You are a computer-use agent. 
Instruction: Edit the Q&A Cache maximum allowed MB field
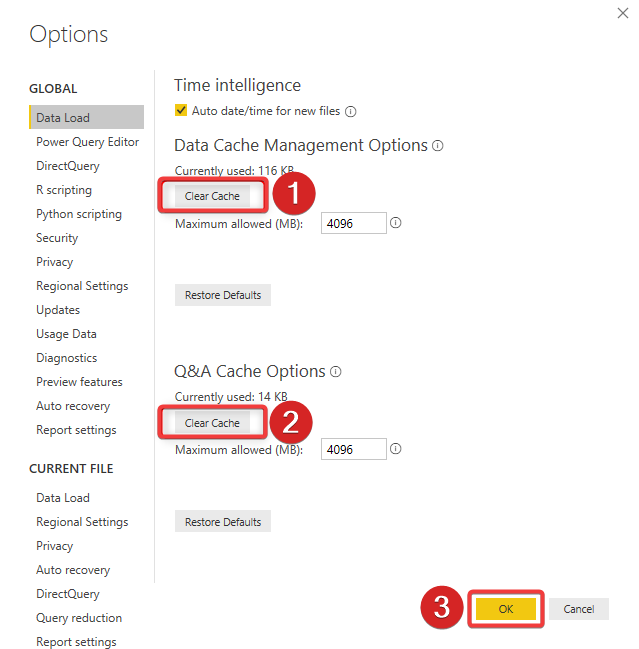[x=354, y=449]
